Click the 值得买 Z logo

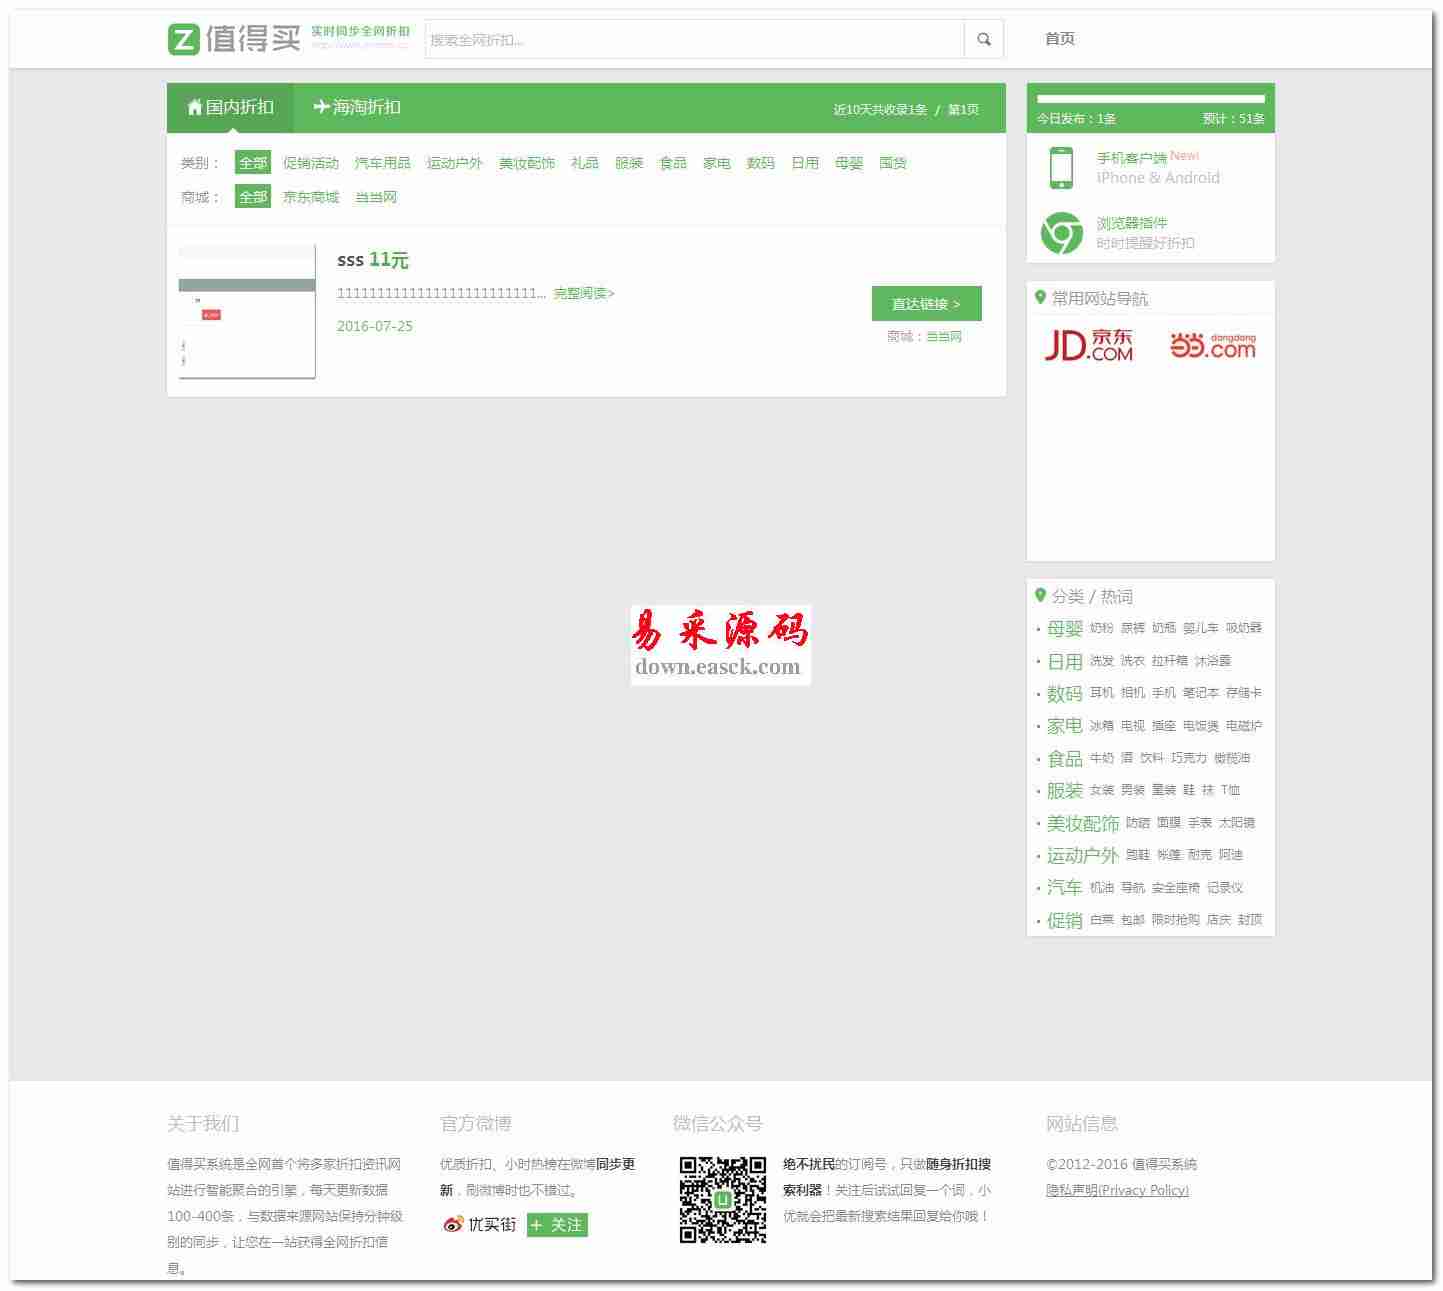pos(234,39)
